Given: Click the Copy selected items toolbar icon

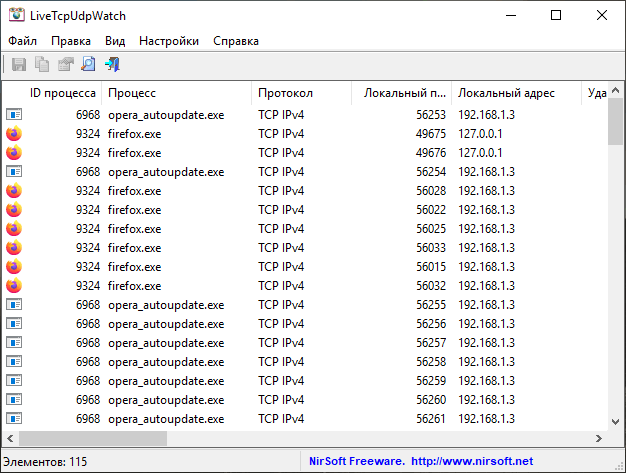Looking at the screenshot, I should click(42, 64).
